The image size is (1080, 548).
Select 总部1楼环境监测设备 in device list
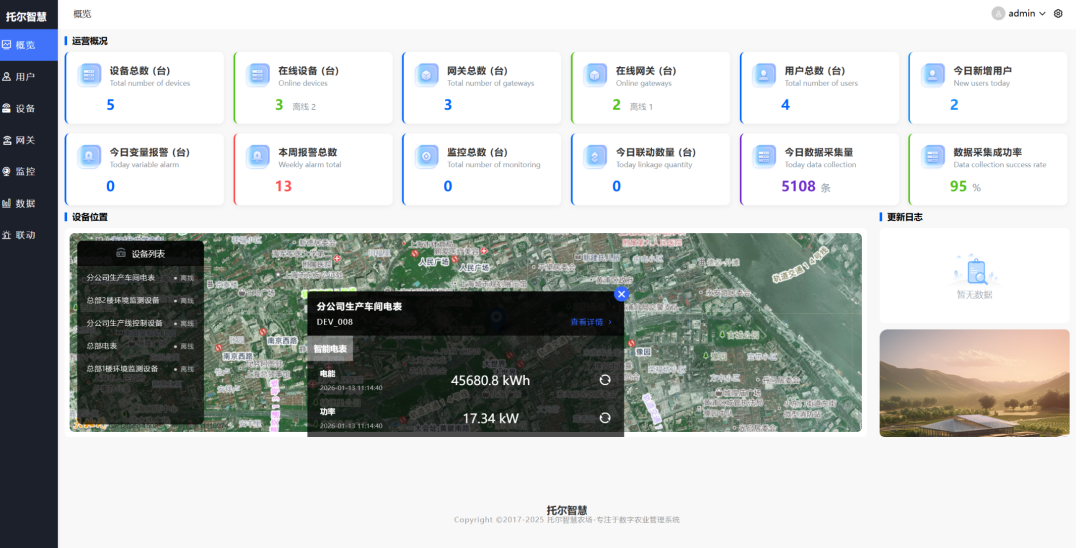(141, 368)
